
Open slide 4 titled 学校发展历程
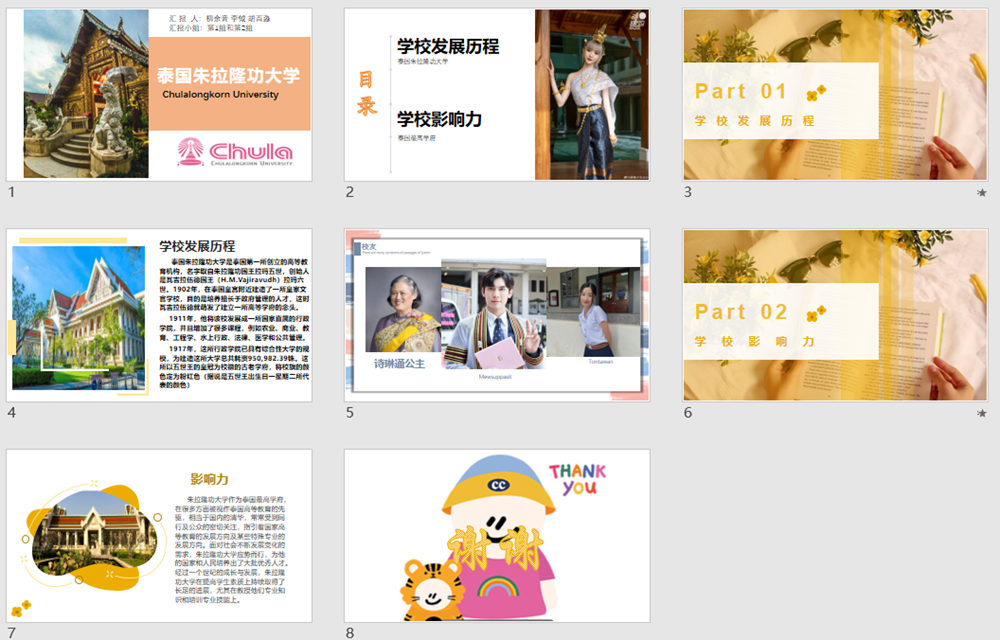(159, 315)
